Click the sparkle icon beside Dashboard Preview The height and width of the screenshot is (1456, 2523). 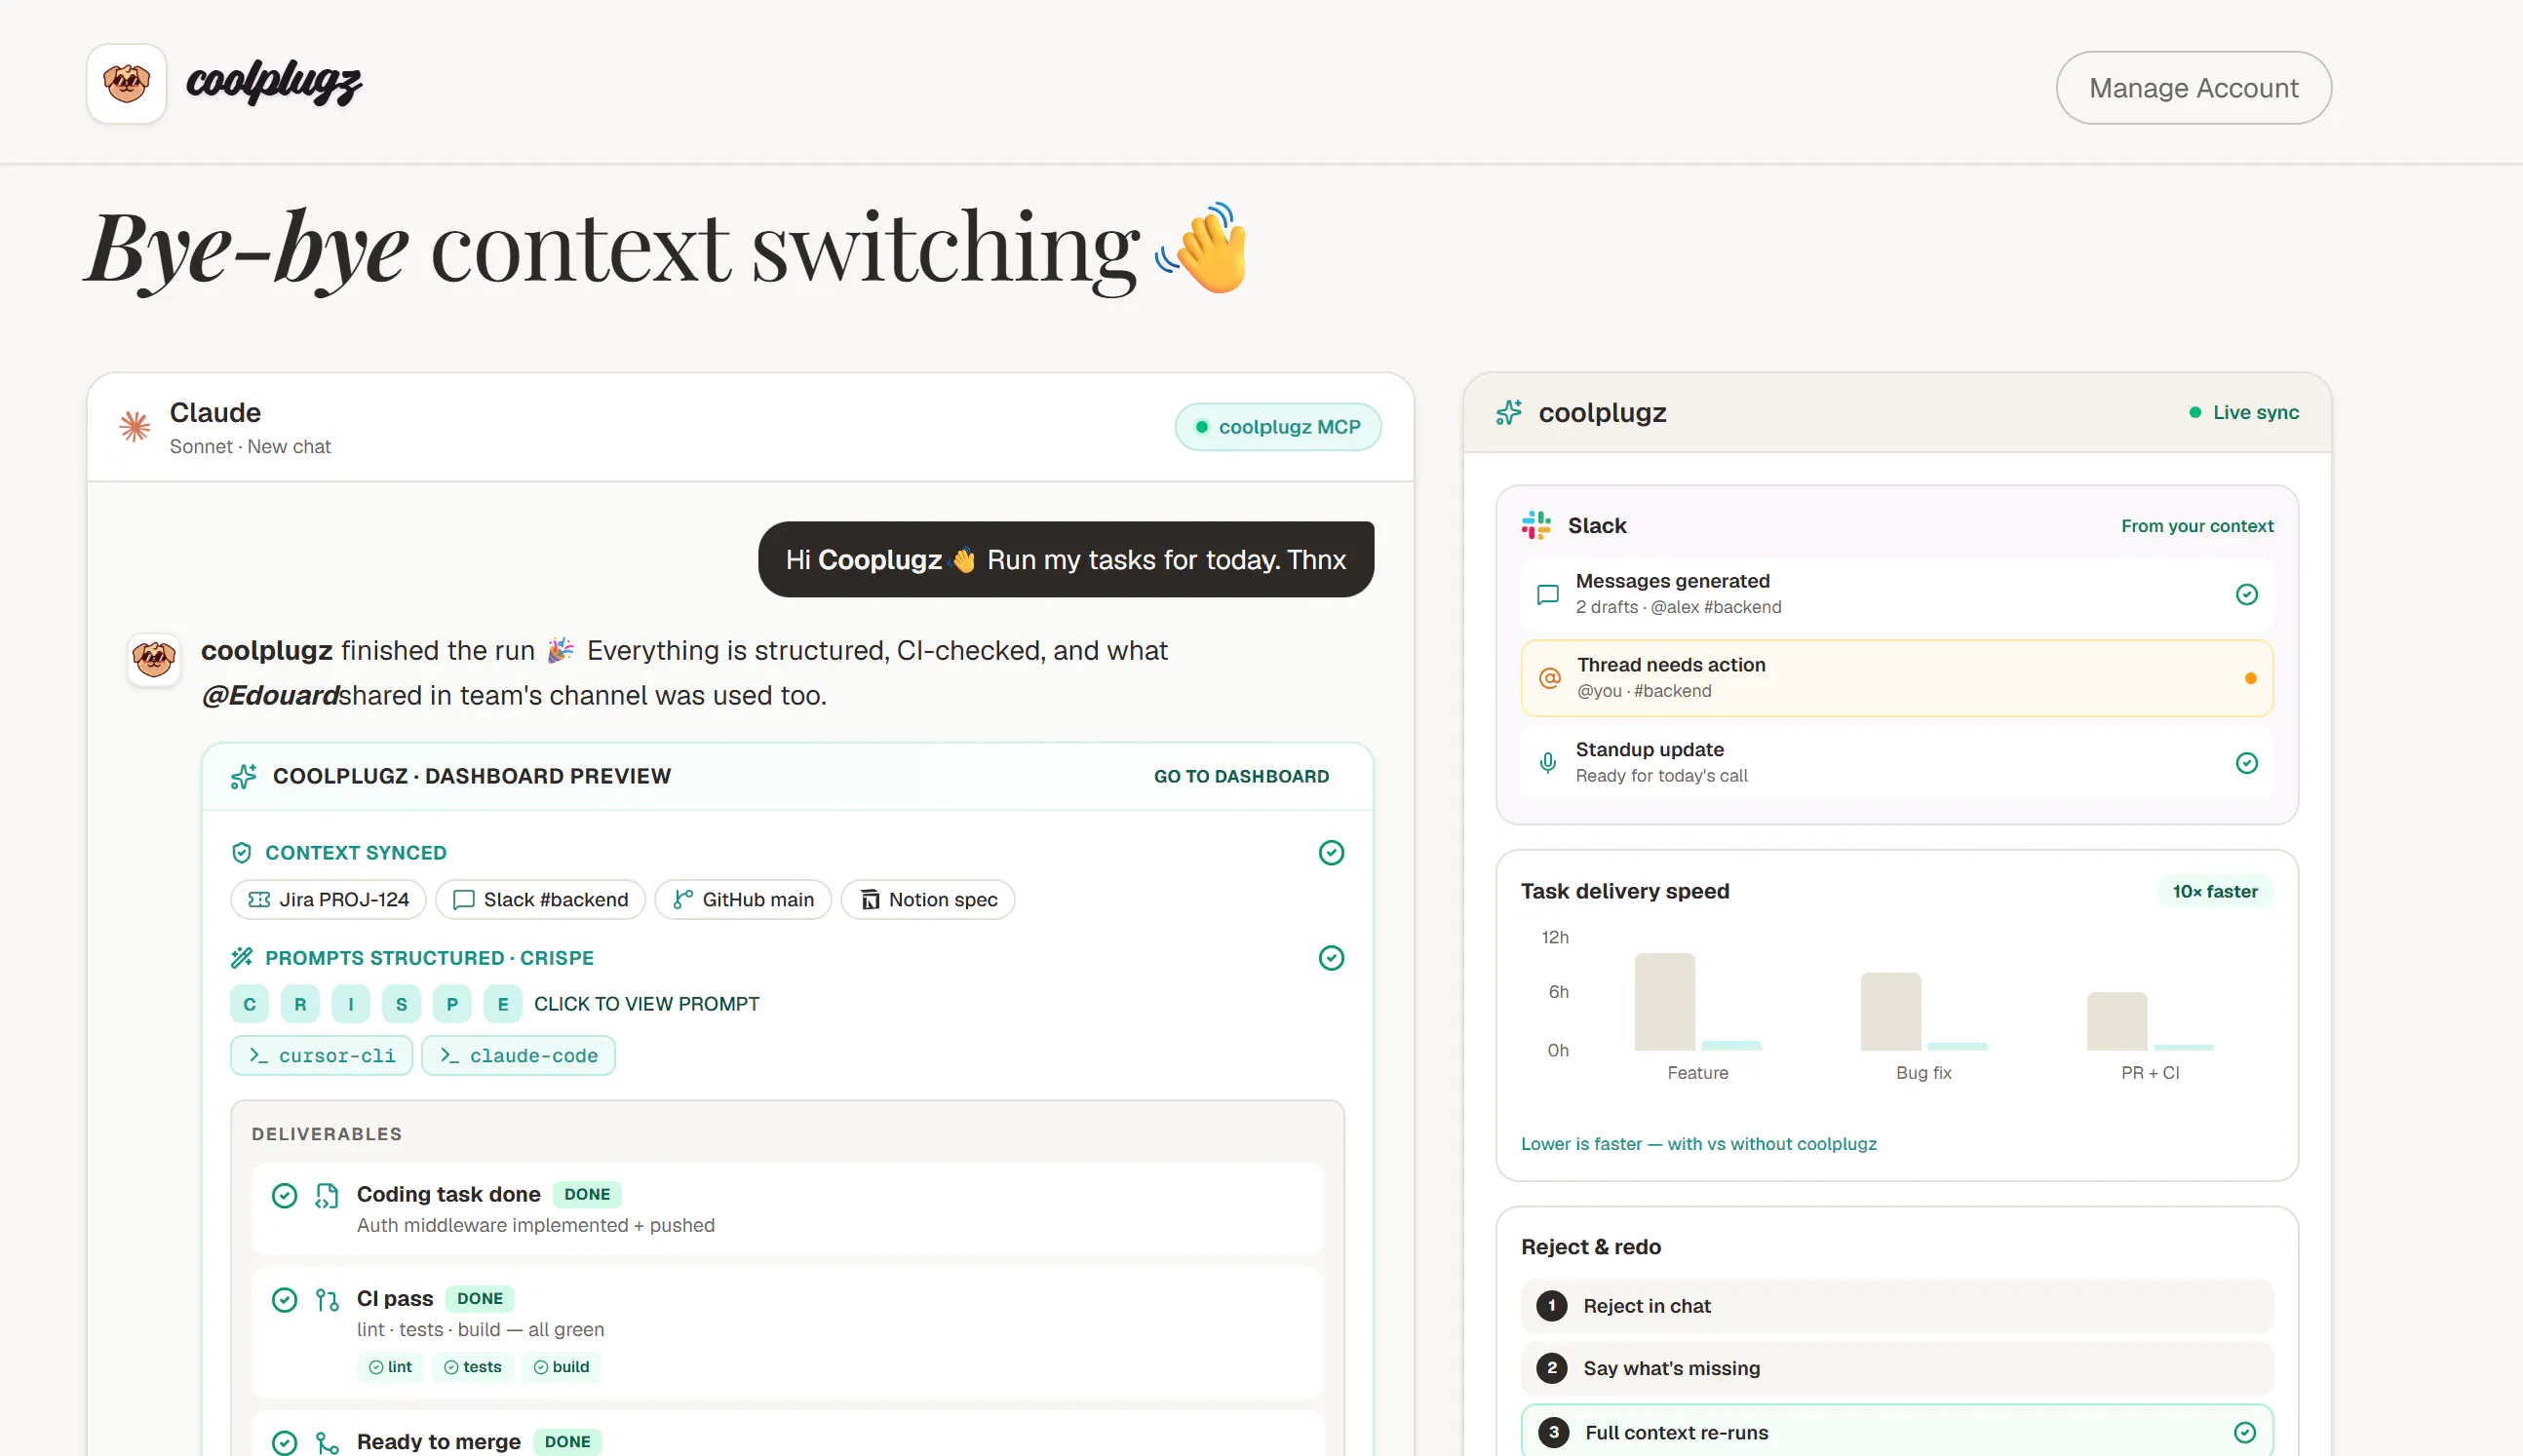click(244, 777)
